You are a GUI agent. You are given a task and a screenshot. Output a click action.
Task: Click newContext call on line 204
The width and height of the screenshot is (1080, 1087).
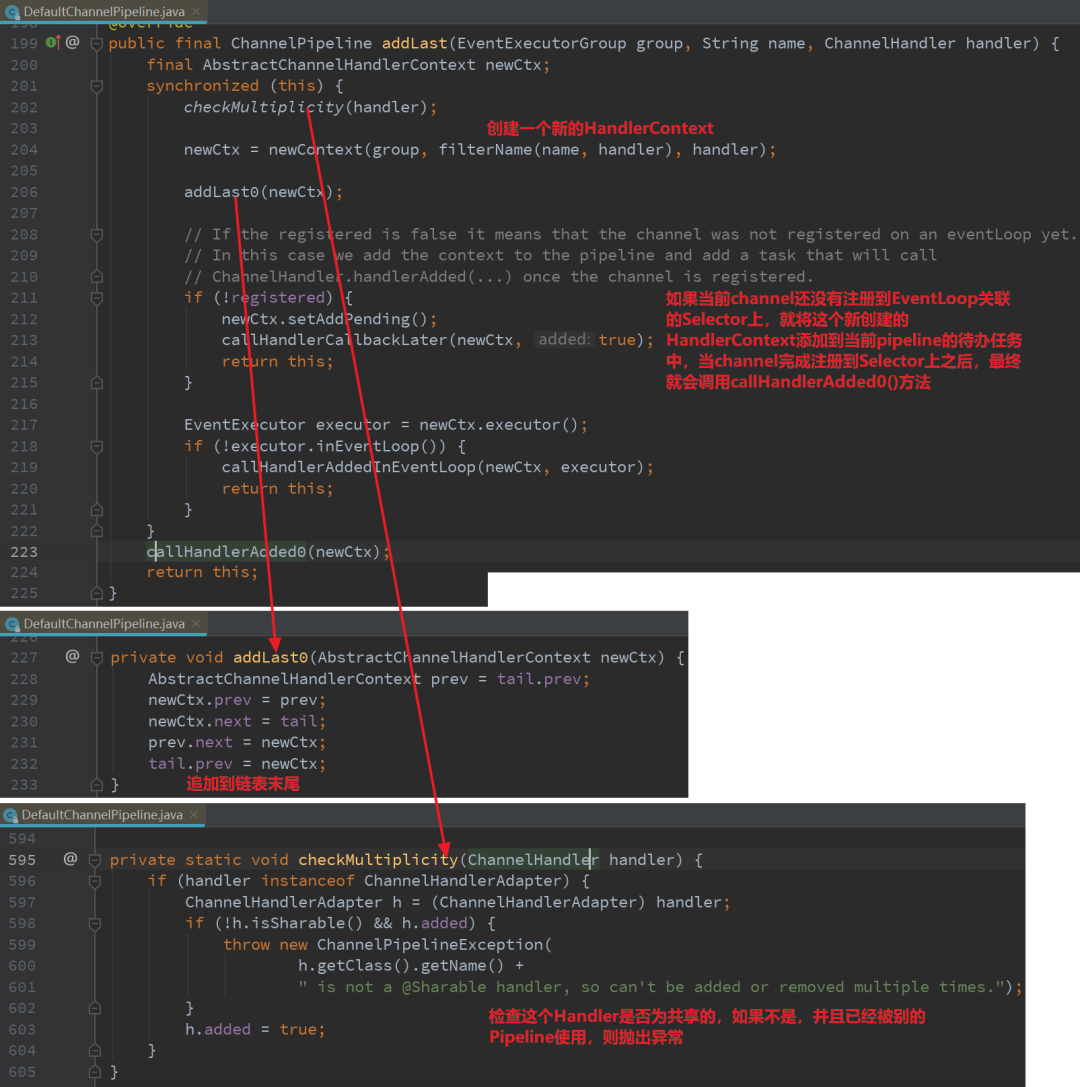point(315,150)
